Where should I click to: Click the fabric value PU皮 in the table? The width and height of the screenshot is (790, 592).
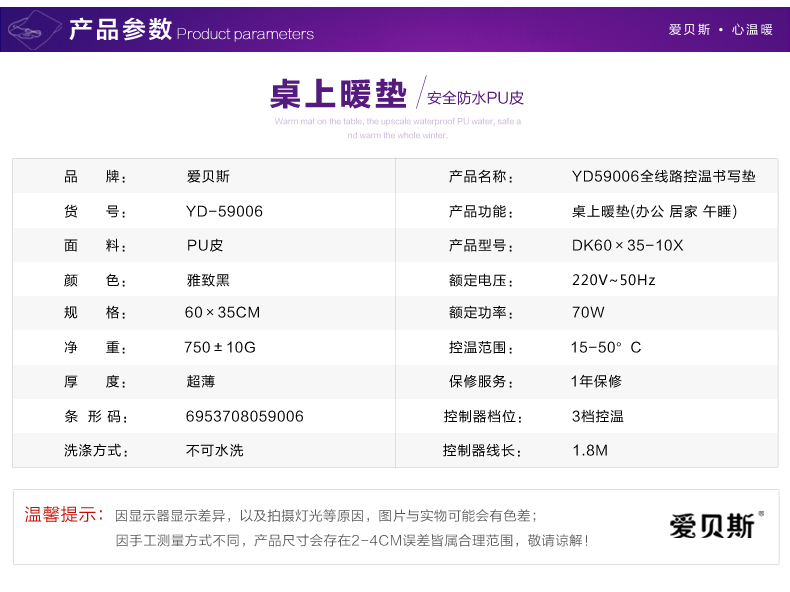(205, 245)
